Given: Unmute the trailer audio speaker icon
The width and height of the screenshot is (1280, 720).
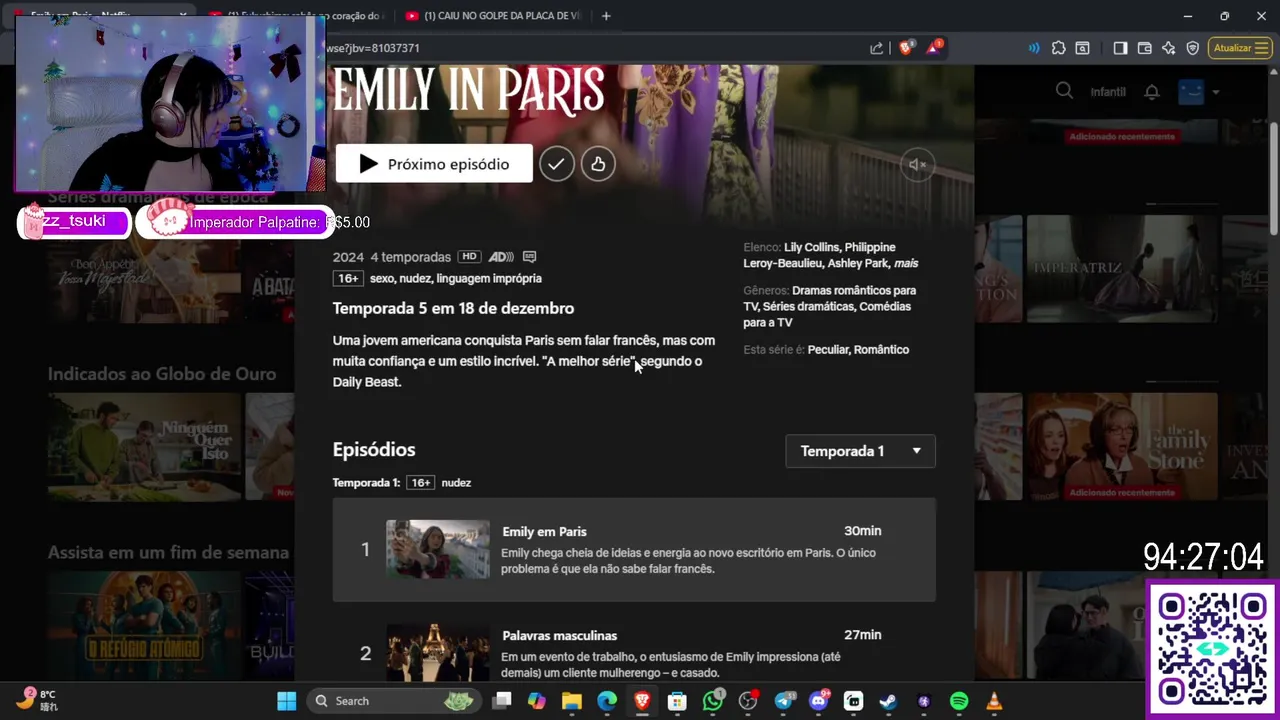Looking at the screenshot, I should 917,164.
